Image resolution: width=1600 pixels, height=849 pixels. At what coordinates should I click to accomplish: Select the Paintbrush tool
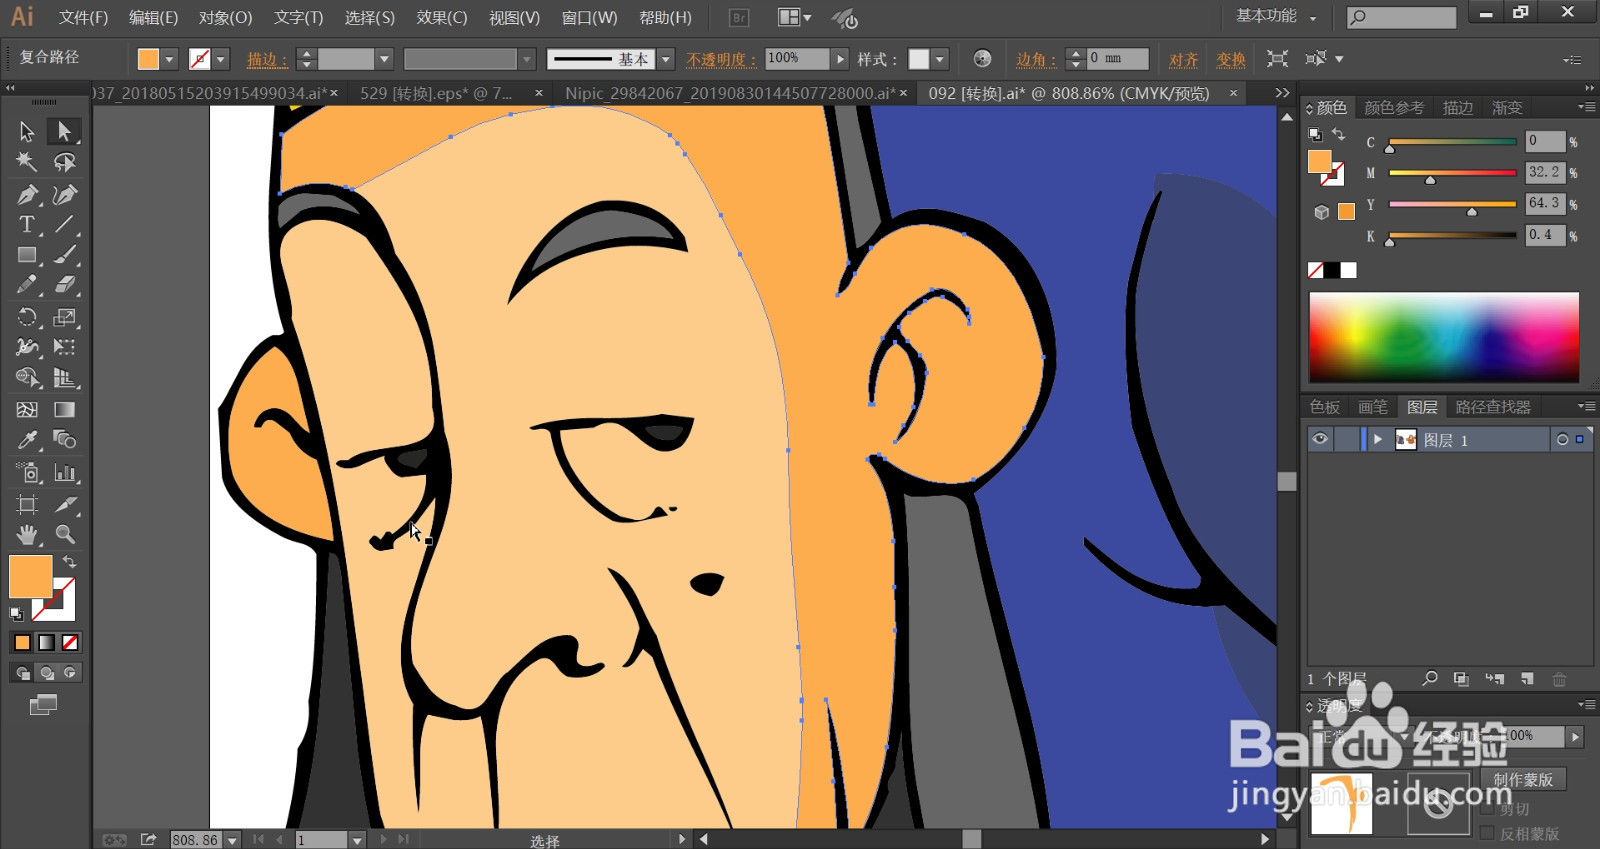(x=64, y=255)
